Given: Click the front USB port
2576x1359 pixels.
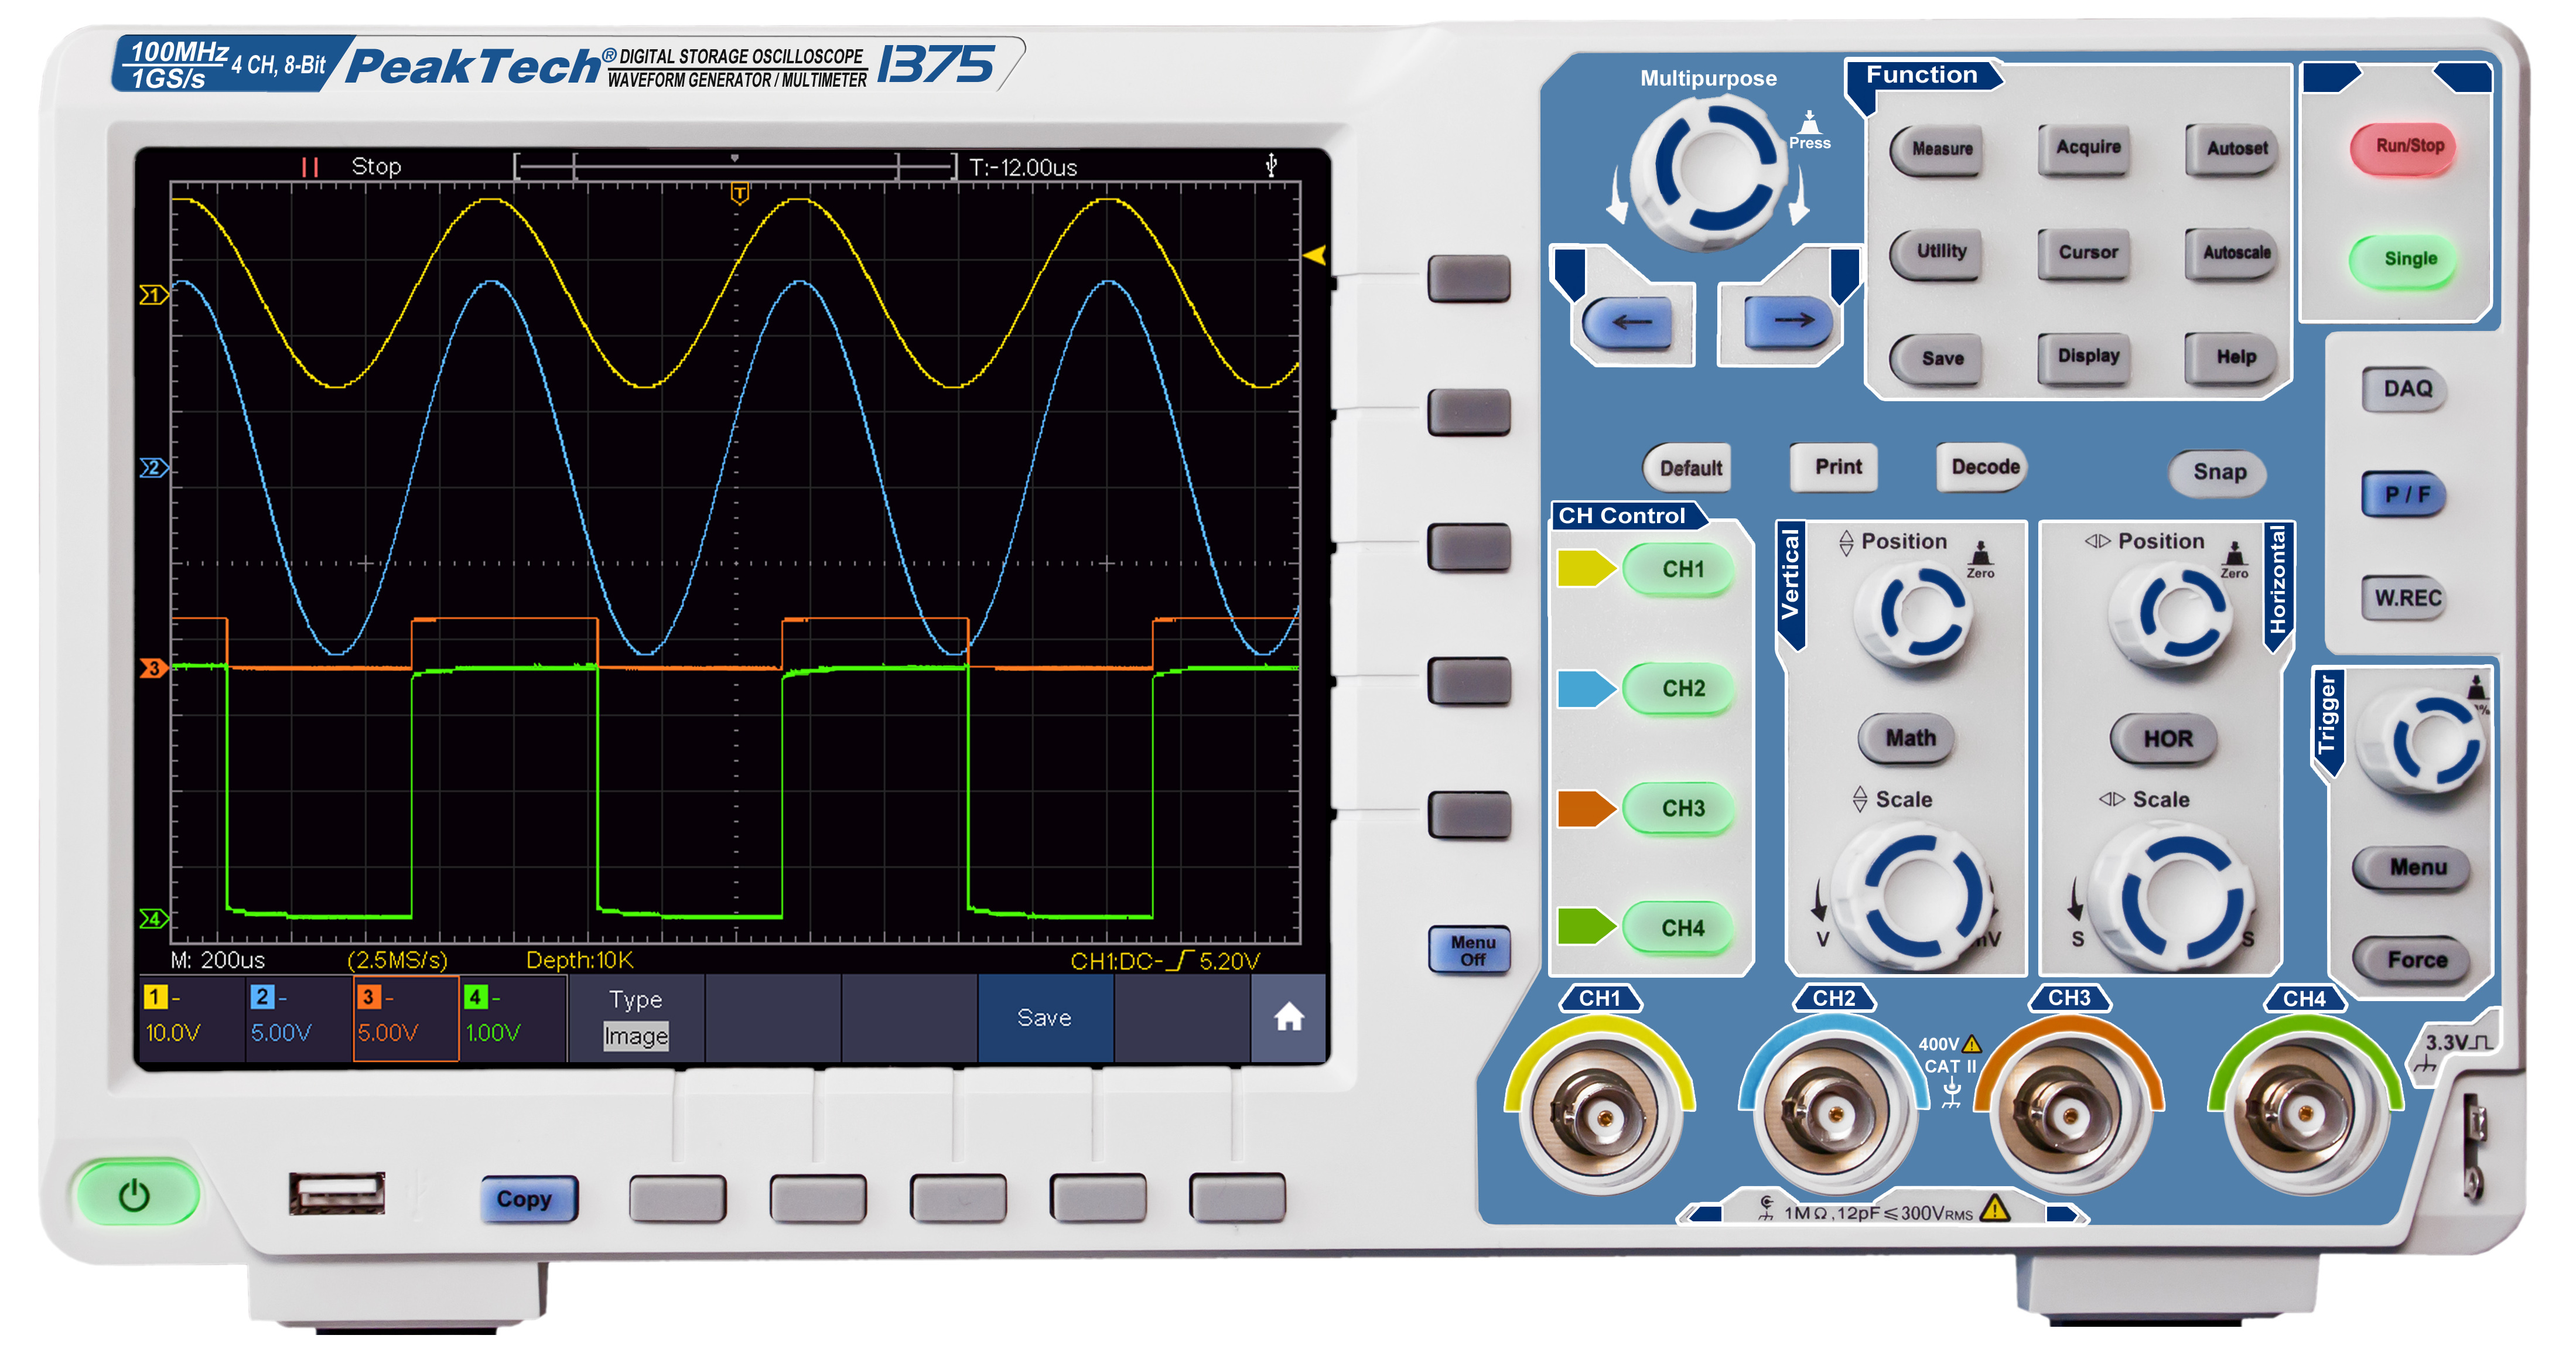Looking at the screenshot, I should click(x=337, y=1193).
